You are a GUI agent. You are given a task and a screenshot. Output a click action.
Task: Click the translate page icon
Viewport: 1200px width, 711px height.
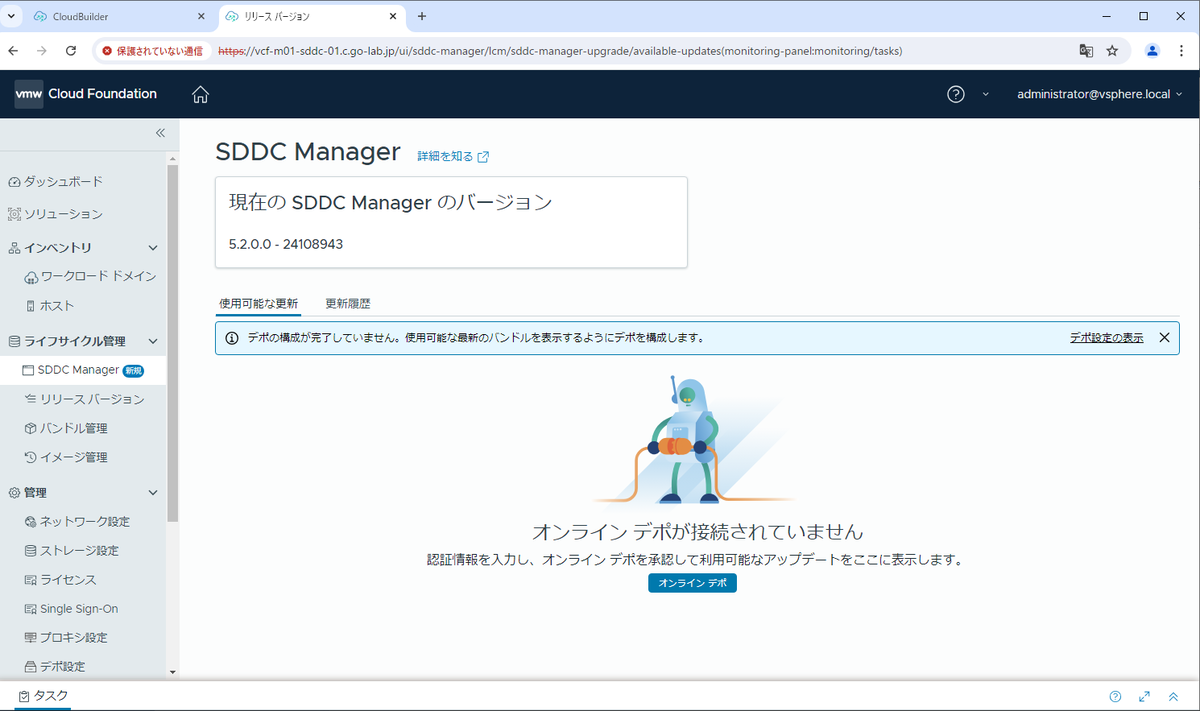pyautogui.click(x=1086, y=51)
